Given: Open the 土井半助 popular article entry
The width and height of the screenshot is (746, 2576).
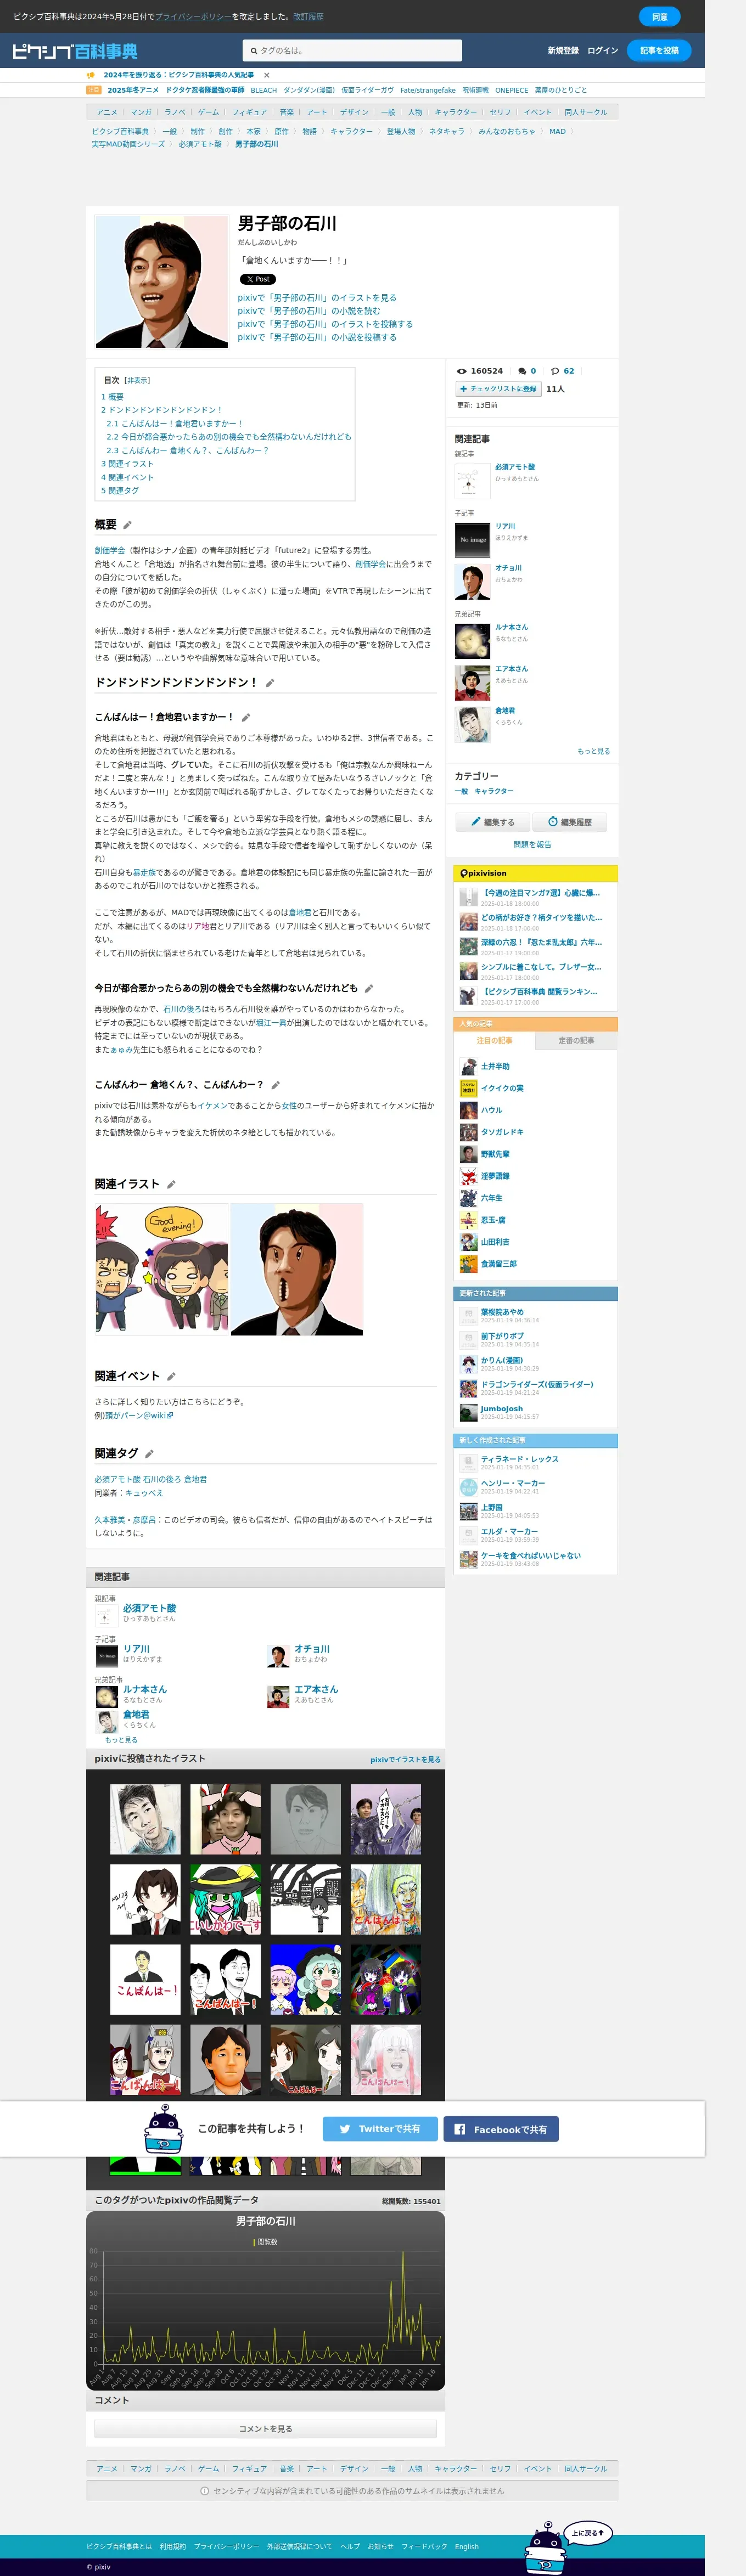Looking at the screenshot, I should (495, 1067).
